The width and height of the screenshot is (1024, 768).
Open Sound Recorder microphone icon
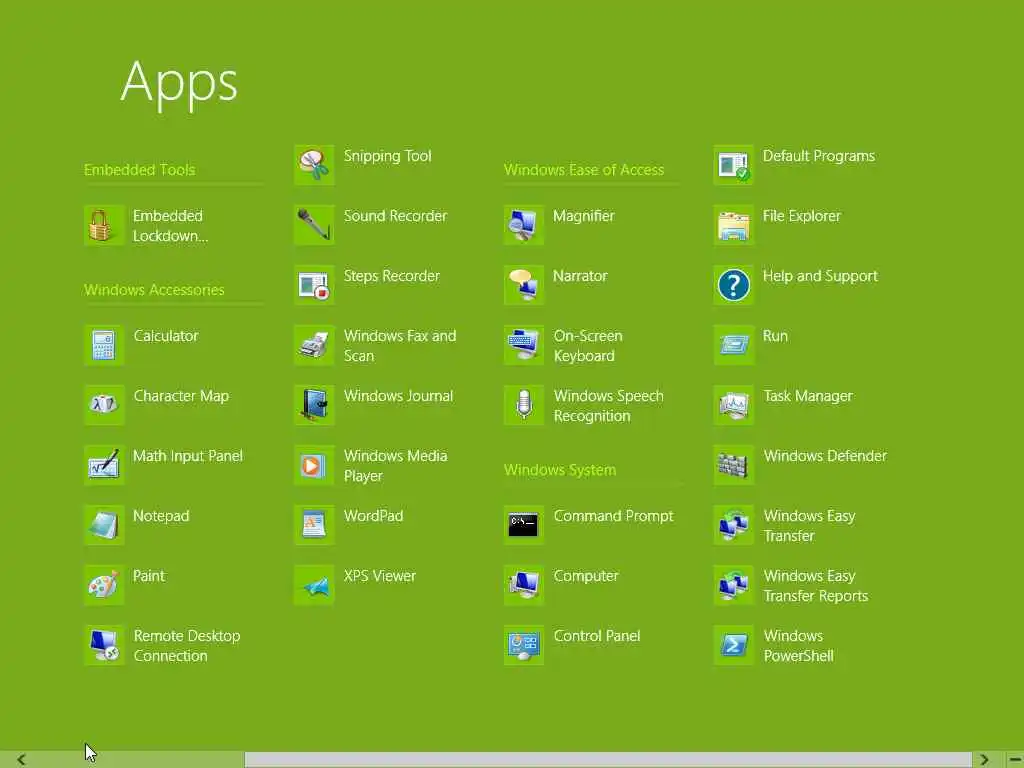click(x=314, y=225)
